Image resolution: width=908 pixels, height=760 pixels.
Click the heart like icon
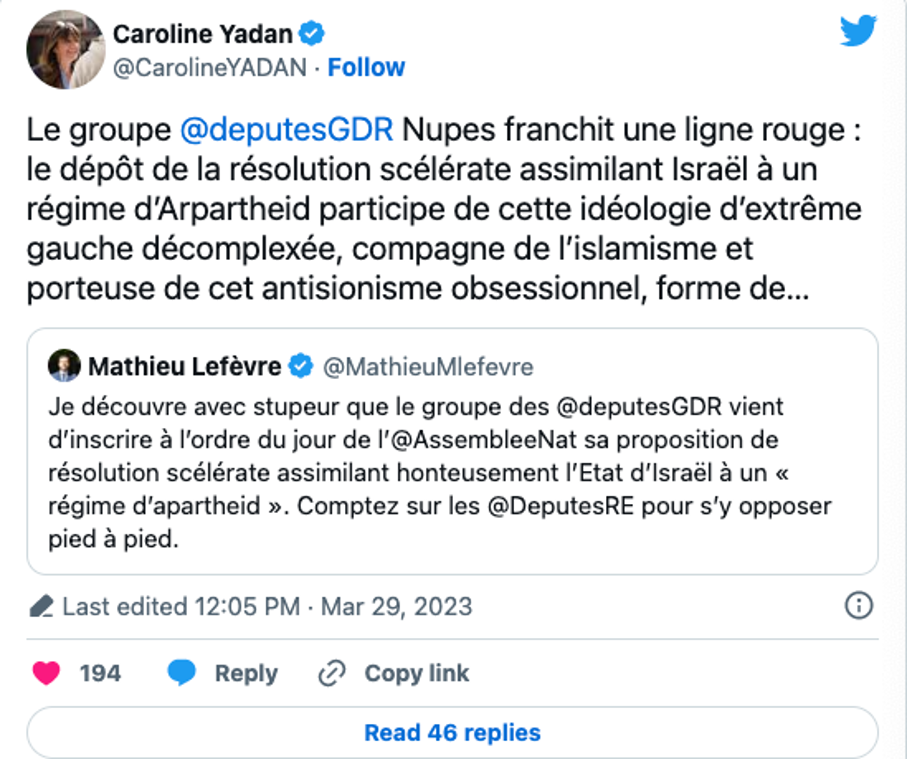click(46, 673)
